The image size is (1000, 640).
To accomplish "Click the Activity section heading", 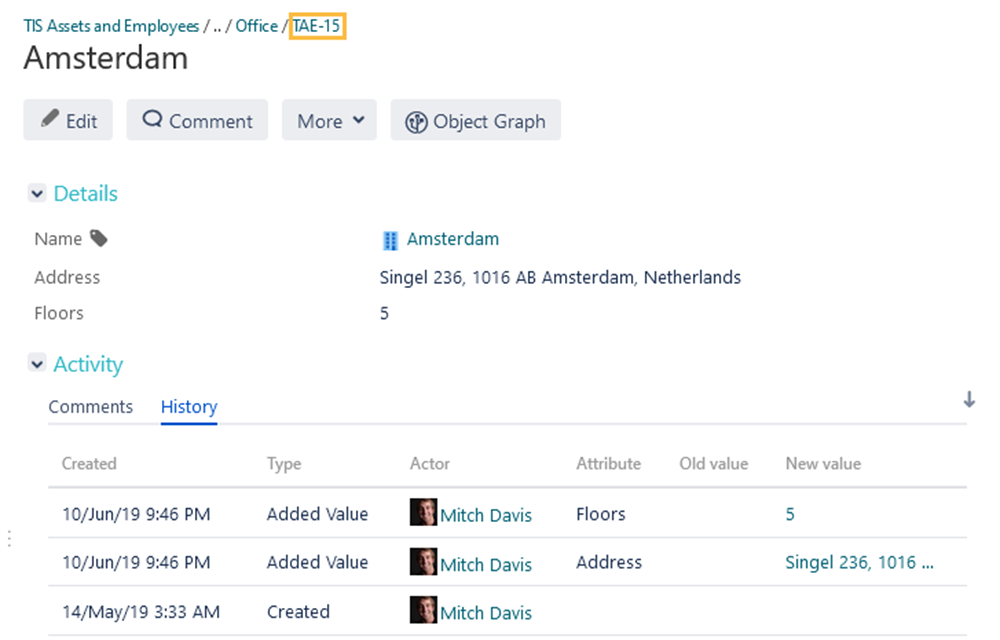I will (88, 364).
